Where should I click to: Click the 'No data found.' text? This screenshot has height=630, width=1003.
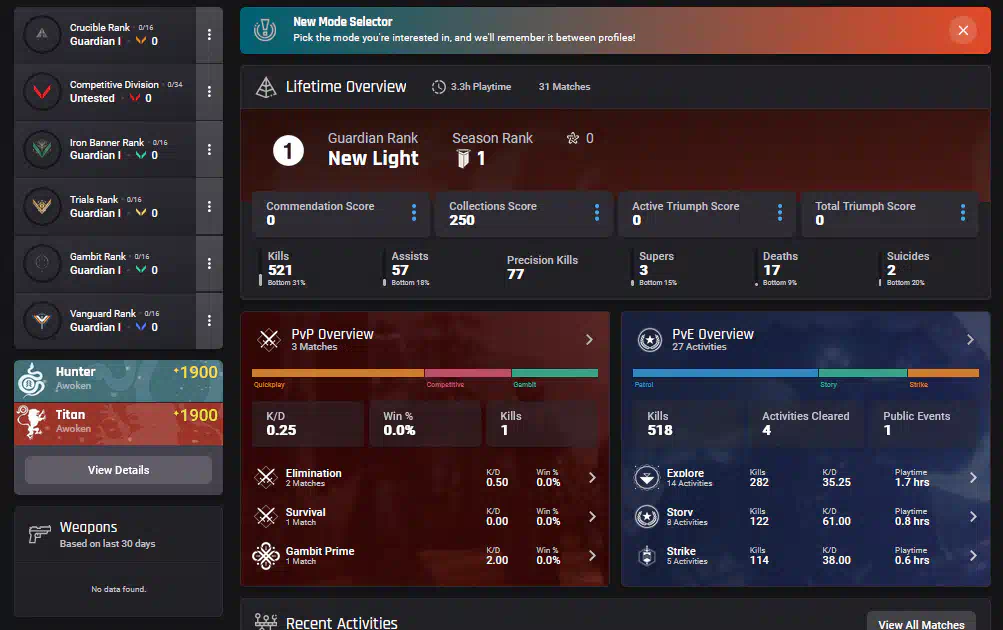[x=118, y=589]
